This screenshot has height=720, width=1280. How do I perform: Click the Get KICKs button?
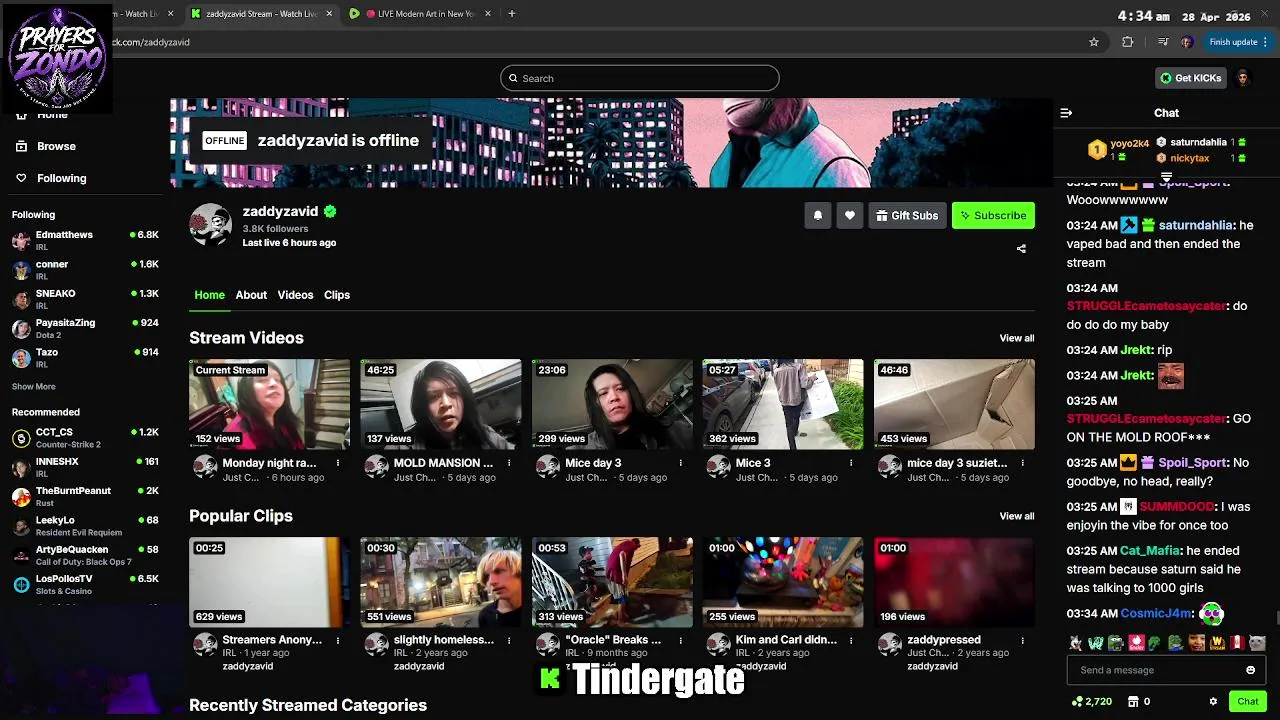(1191, 78)
